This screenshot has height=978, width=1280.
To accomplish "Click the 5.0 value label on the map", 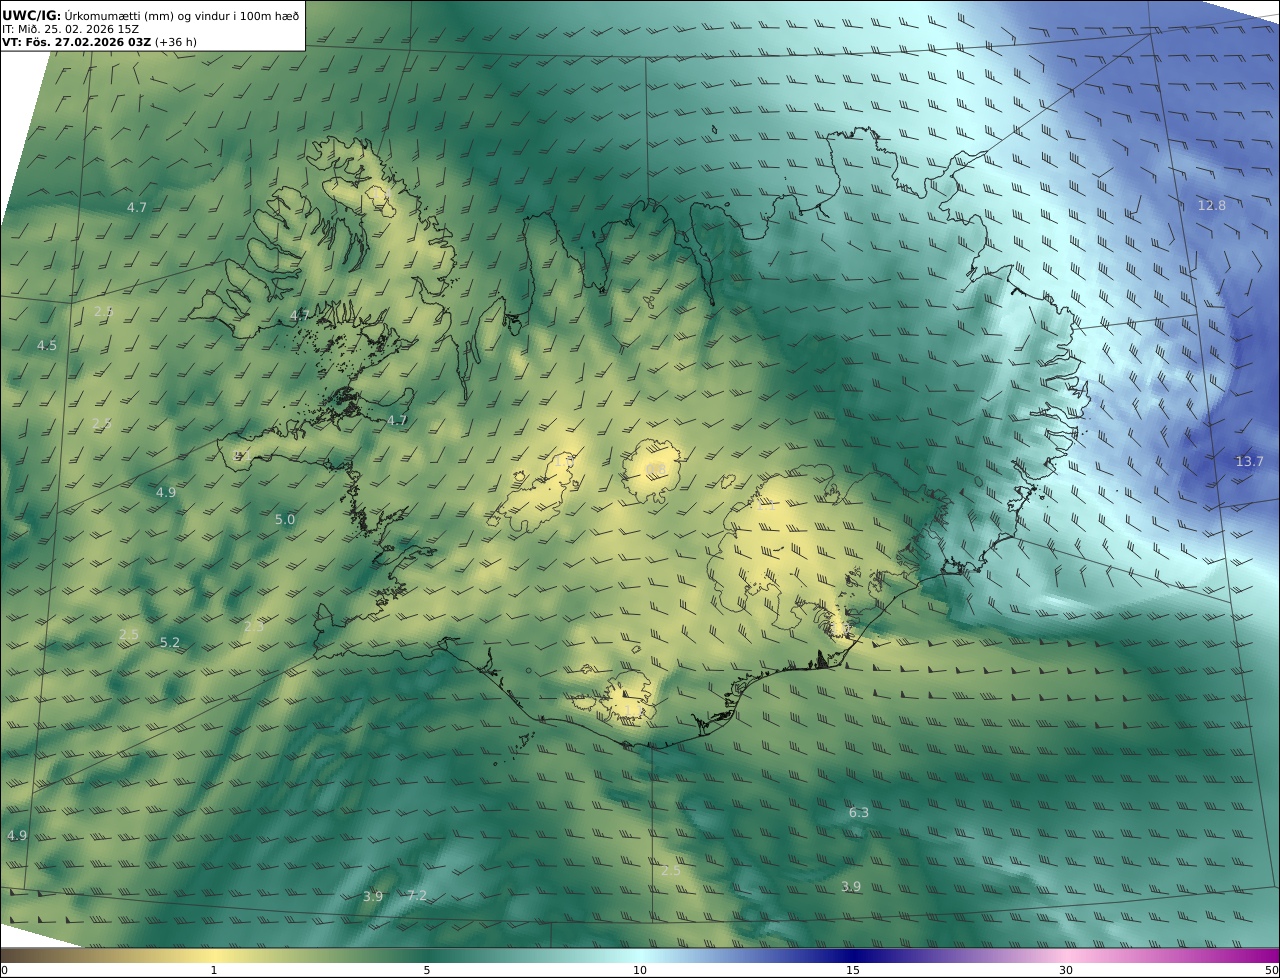I will click(285, 519).
